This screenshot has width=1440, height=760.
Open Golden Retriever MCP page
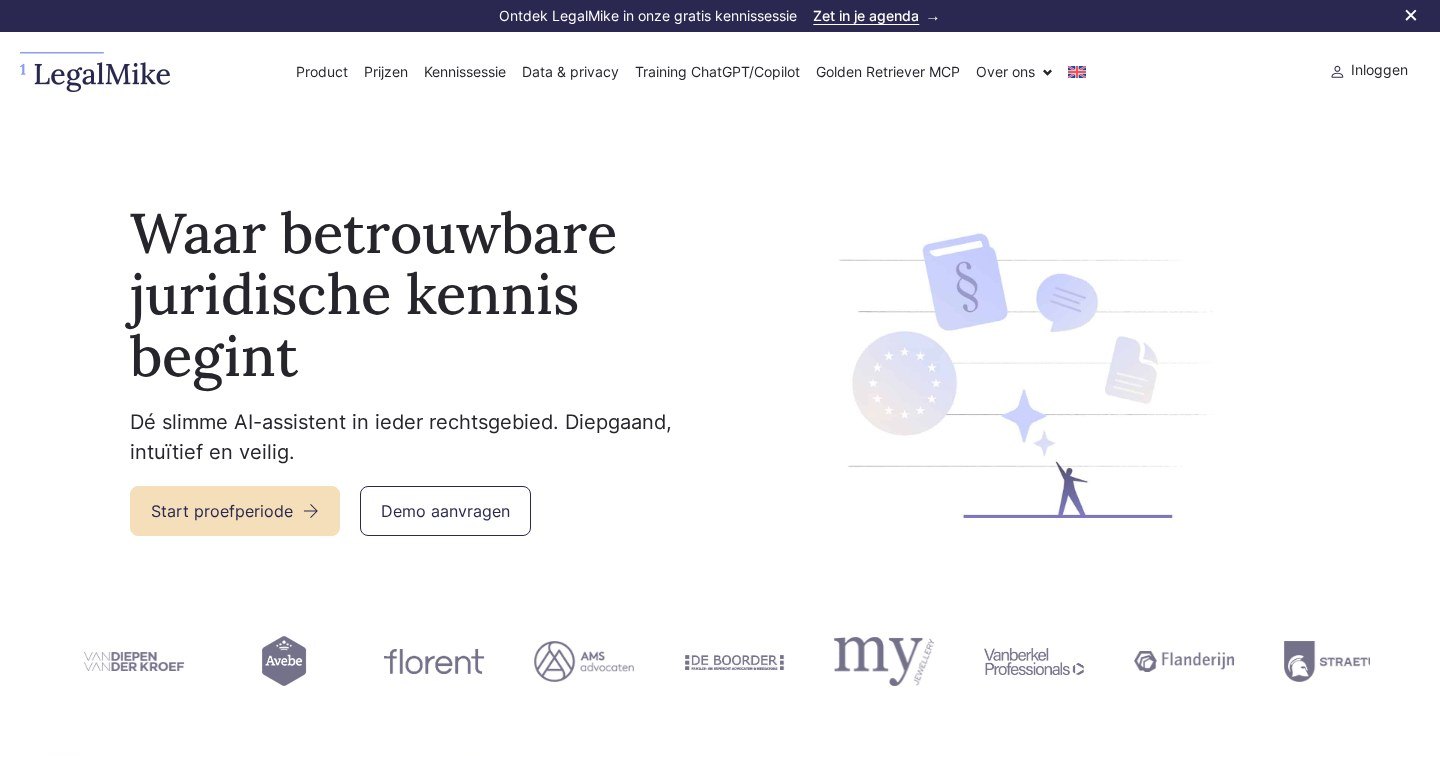pos(888,72)
